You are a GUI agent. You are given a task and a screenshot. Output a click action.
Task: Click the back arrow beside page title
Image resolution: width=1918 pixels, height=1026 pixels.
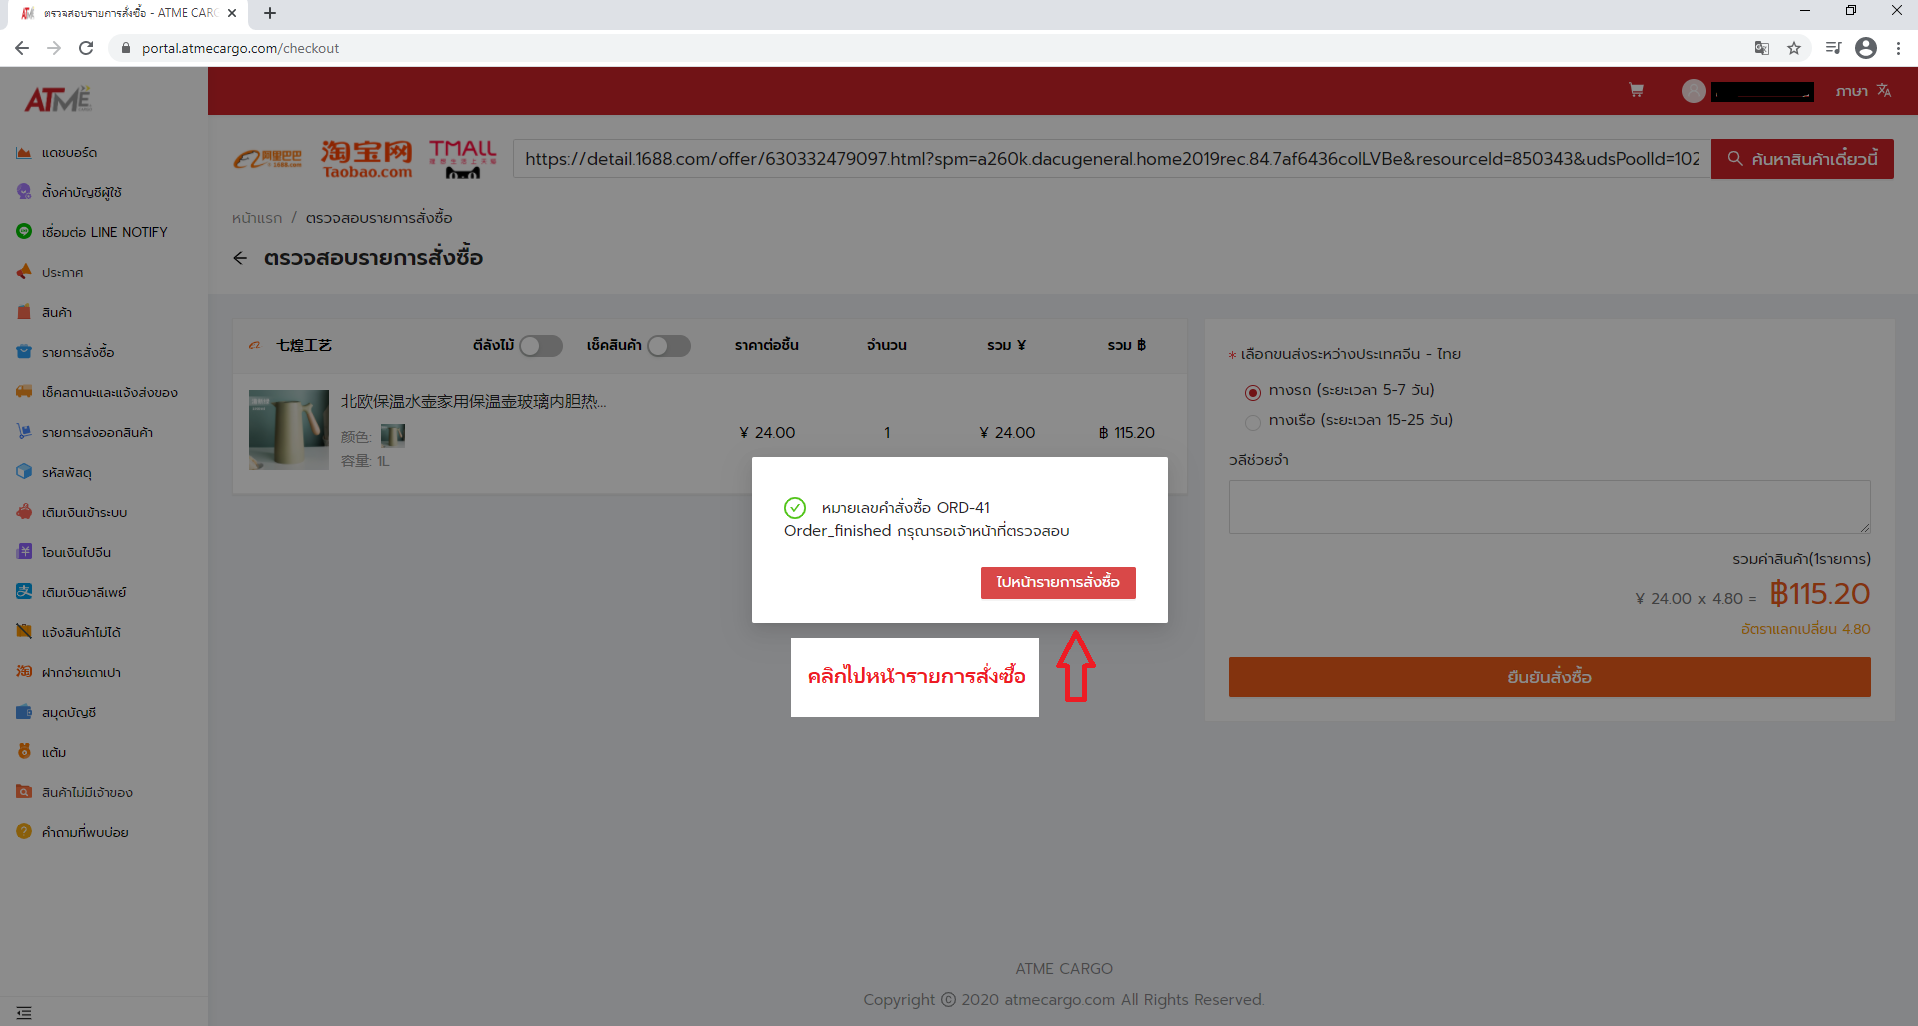click(240, 258)
